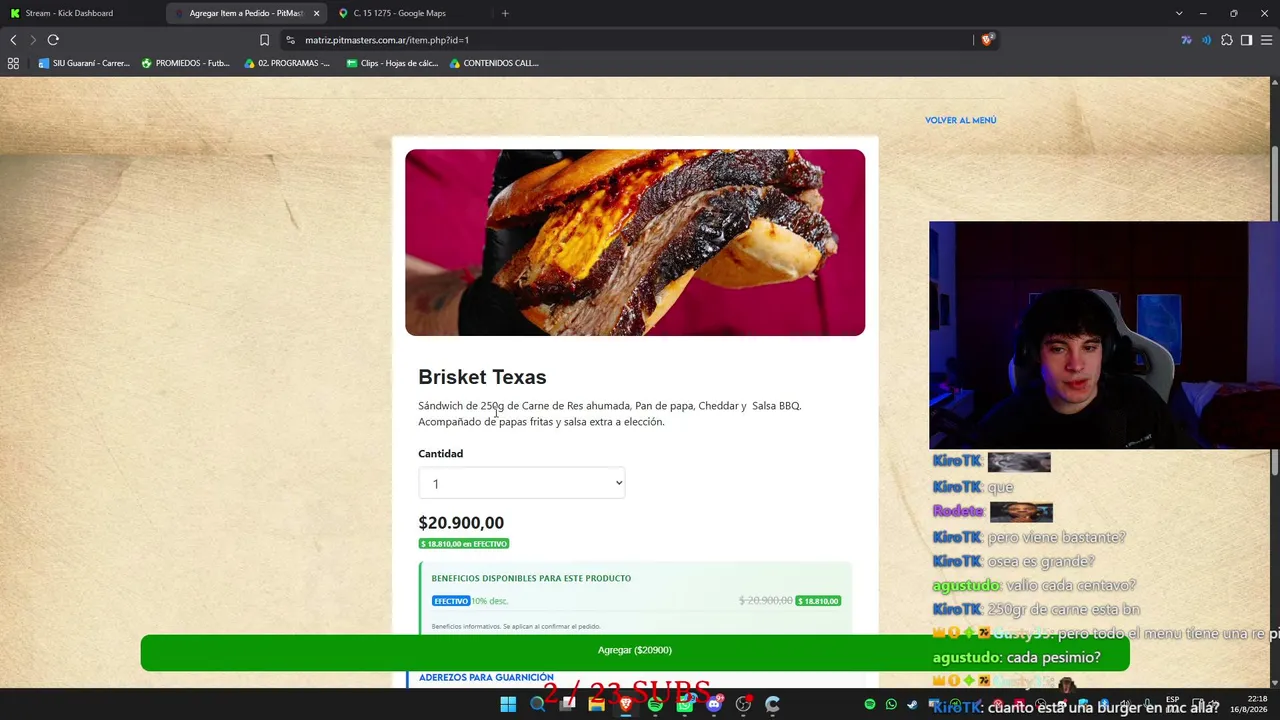Screen dimensions: 1280x720
Task: Click the WhatsApp icon in system tray
Action: [891, 705]
